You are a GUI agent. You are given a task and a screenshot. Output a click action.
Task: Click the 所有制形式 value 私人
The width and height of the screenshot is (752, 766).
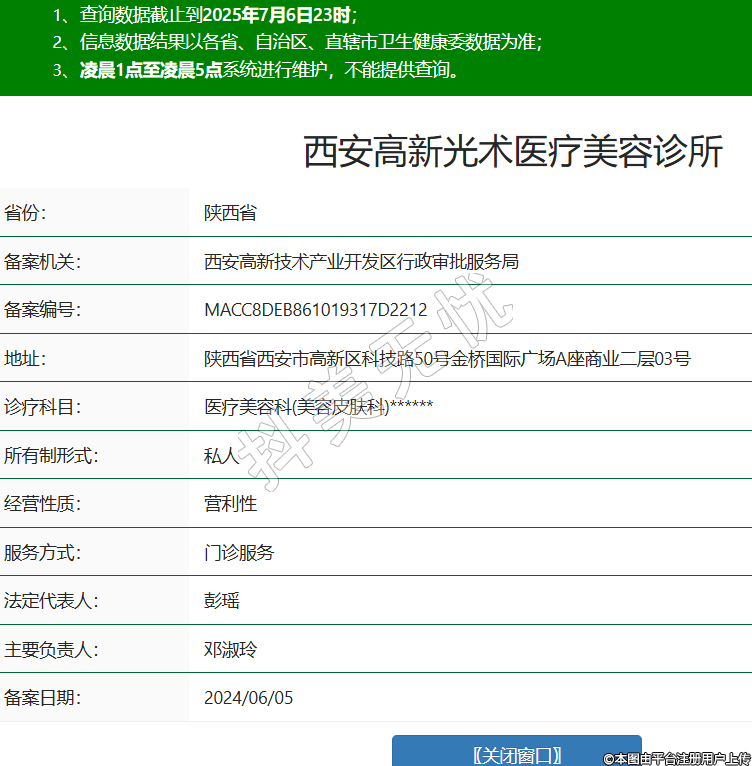click(221, 456)
